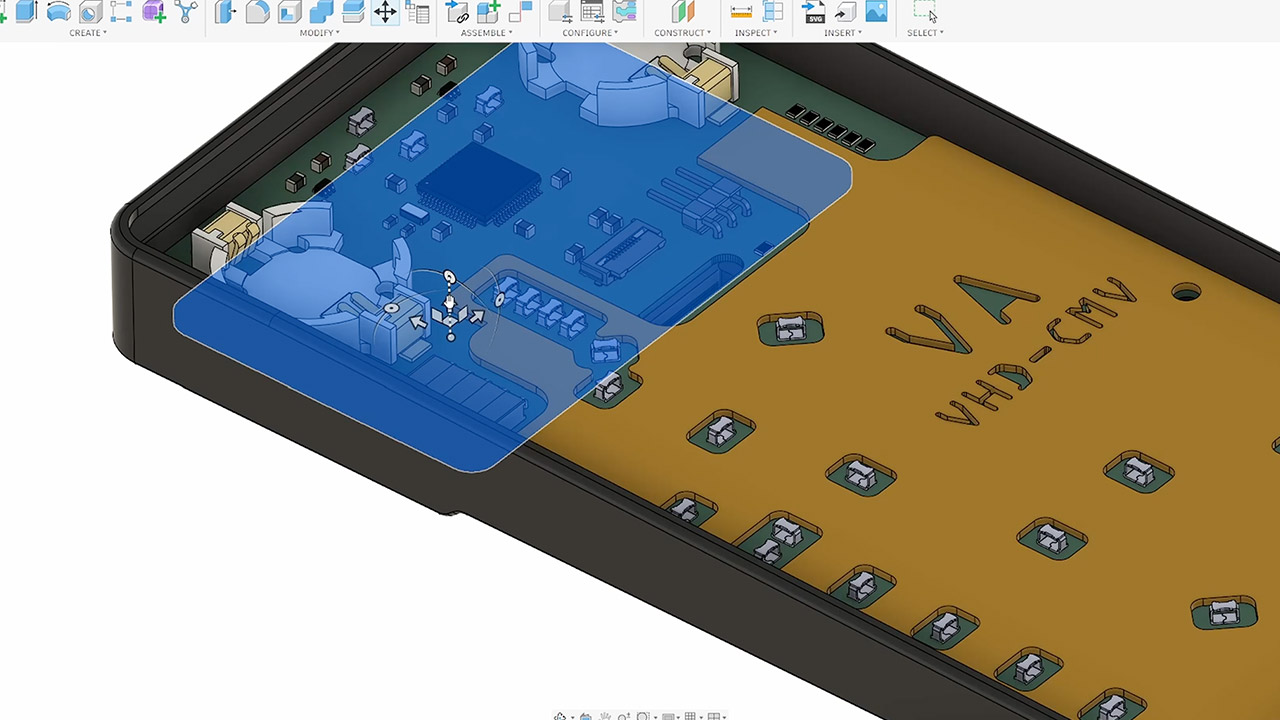
Task: Open the Rectangular Pattern tool
Action: point(122,12)
